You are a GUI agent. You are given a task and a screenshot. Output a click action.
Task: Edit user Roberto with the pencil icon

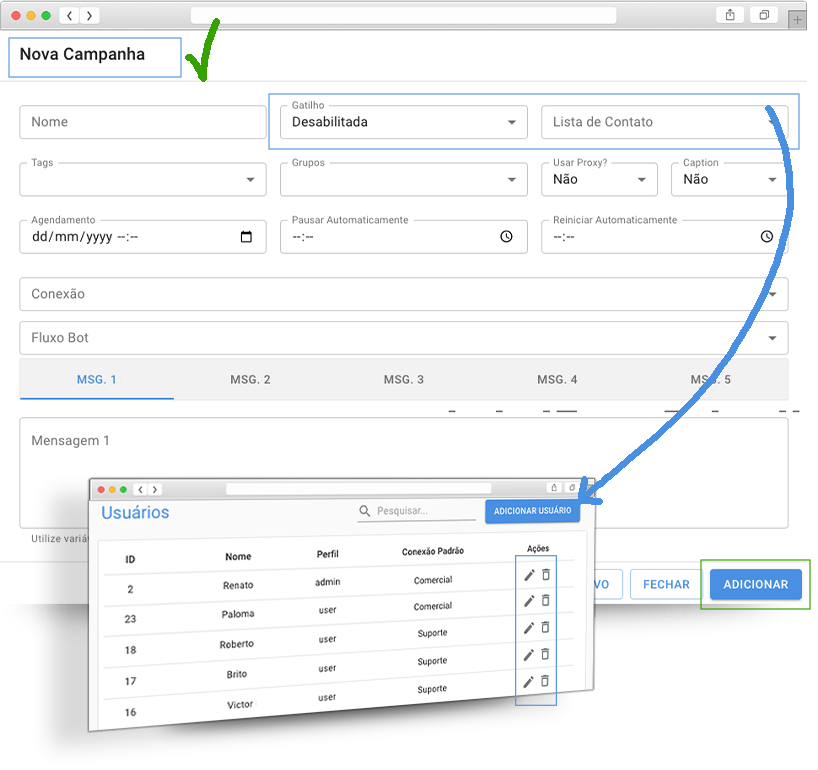(x=529, y=628)
